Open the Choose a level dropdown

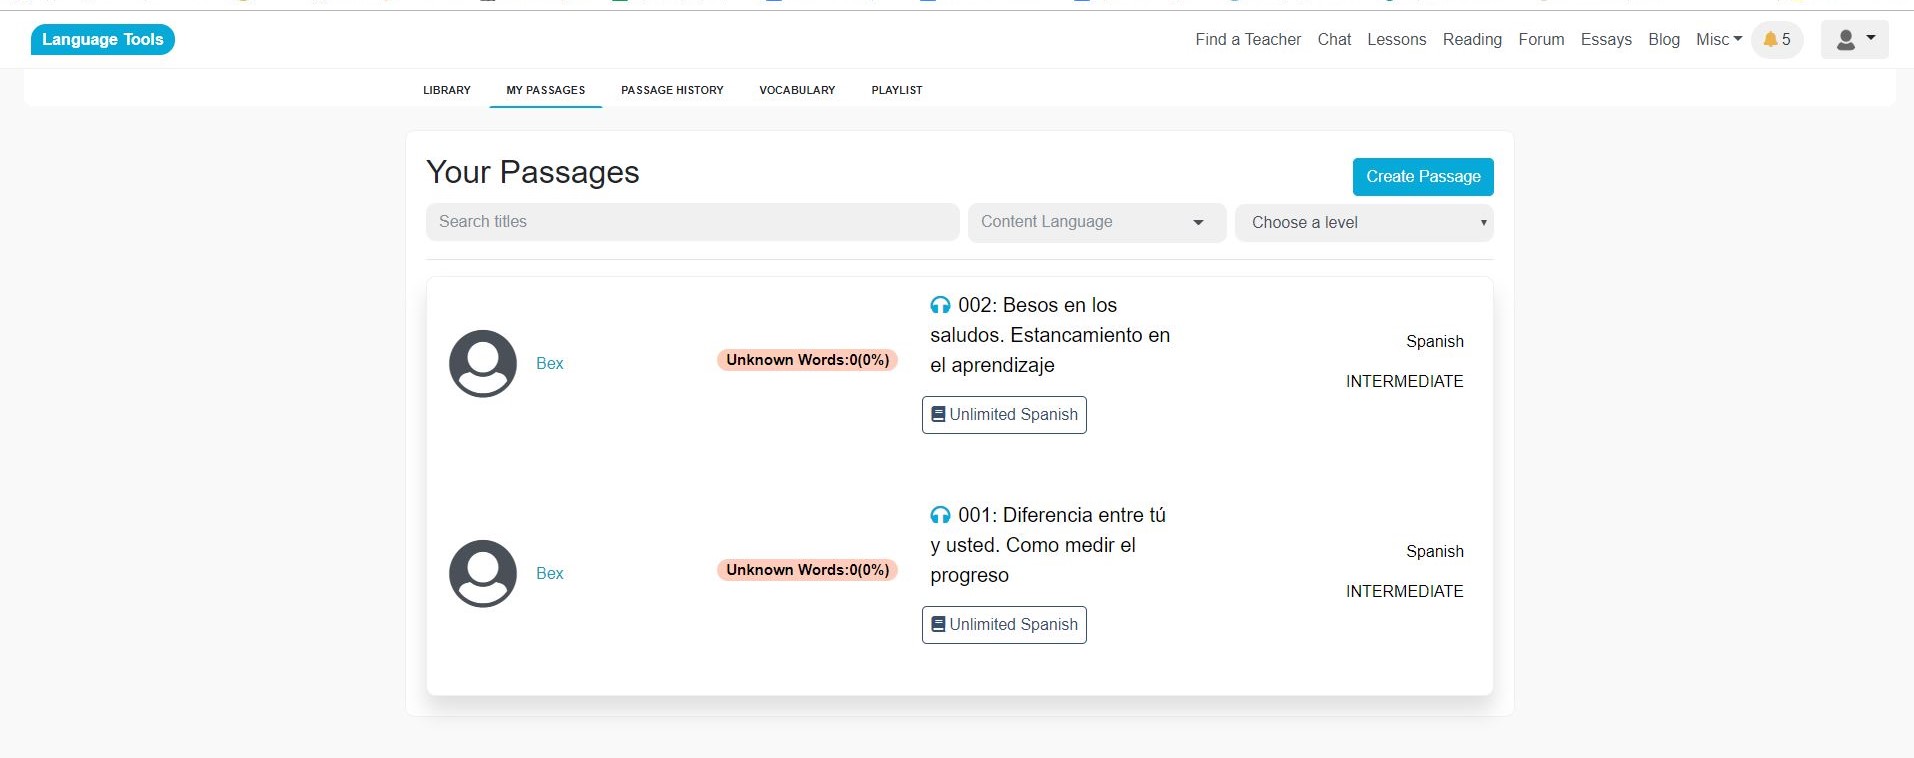coord(1363,223)
